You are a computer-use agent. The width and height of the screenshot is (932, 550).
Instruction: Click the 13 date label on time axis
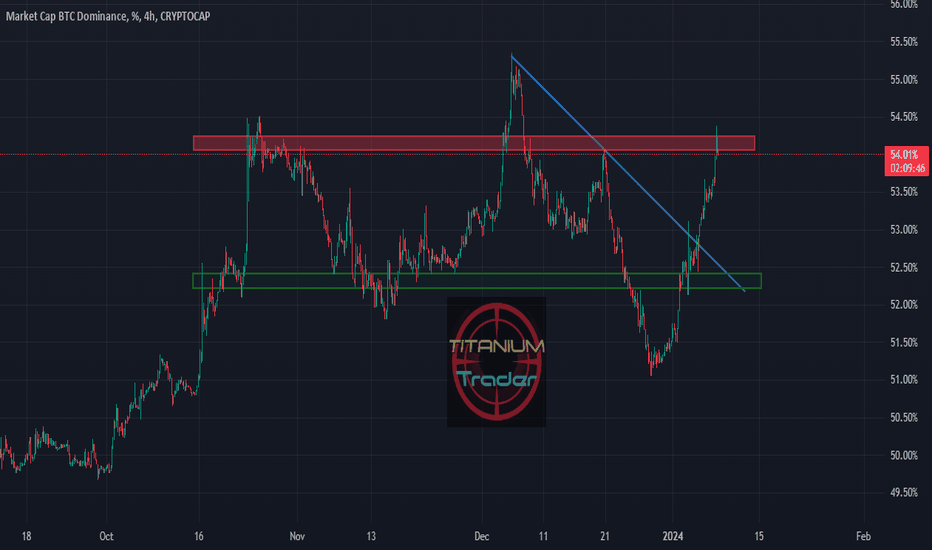[x=371, y=536]
